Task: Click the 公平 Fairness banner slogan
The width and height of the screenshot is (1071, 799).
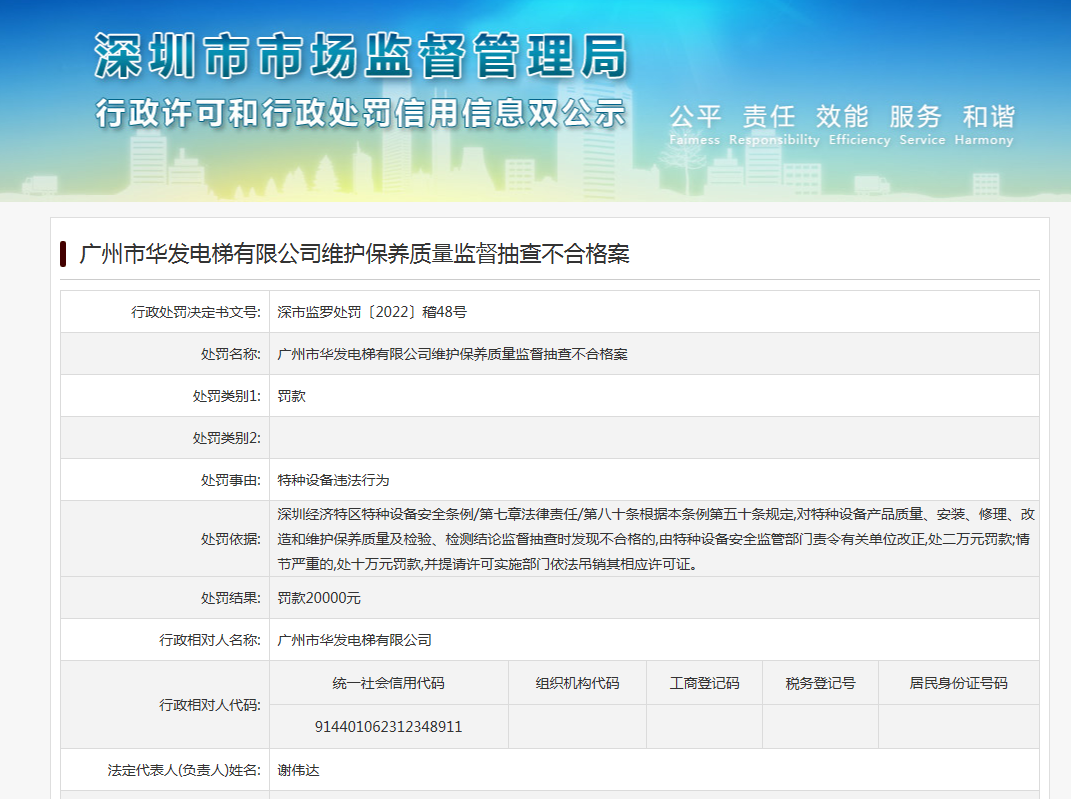Action: point(695,124)
